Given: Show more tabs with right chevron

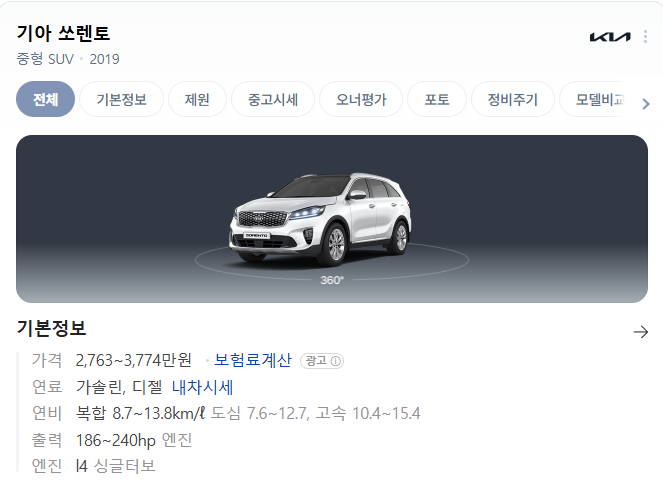Looking at the screenshot, I should click(x=646, y=104).
